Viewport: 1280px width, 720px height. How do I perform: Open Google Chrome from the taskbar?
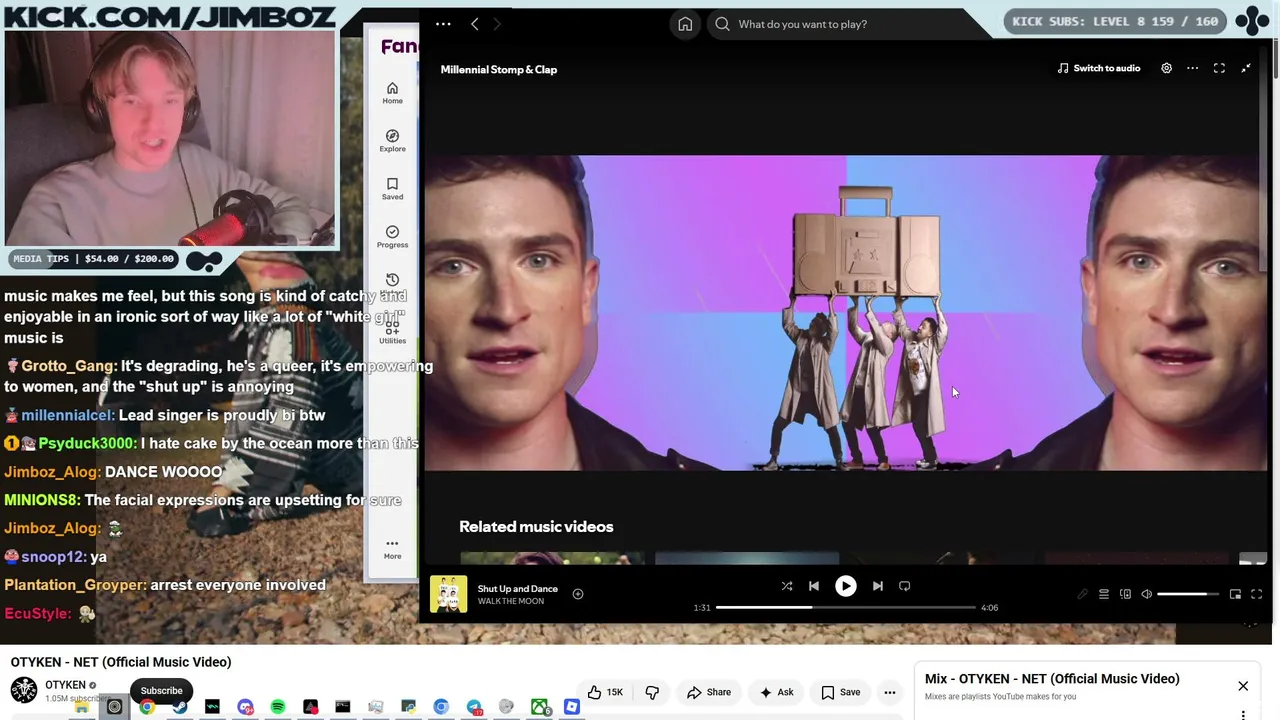147,707
